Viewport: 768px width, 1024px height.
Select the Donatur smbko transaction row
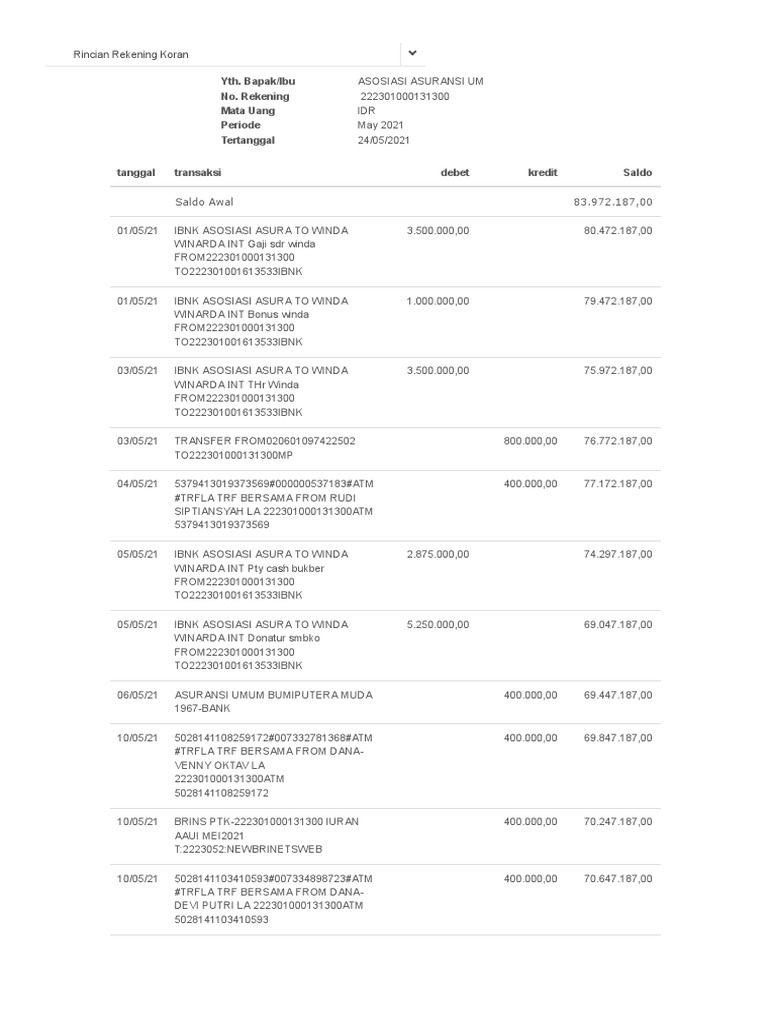385,645
